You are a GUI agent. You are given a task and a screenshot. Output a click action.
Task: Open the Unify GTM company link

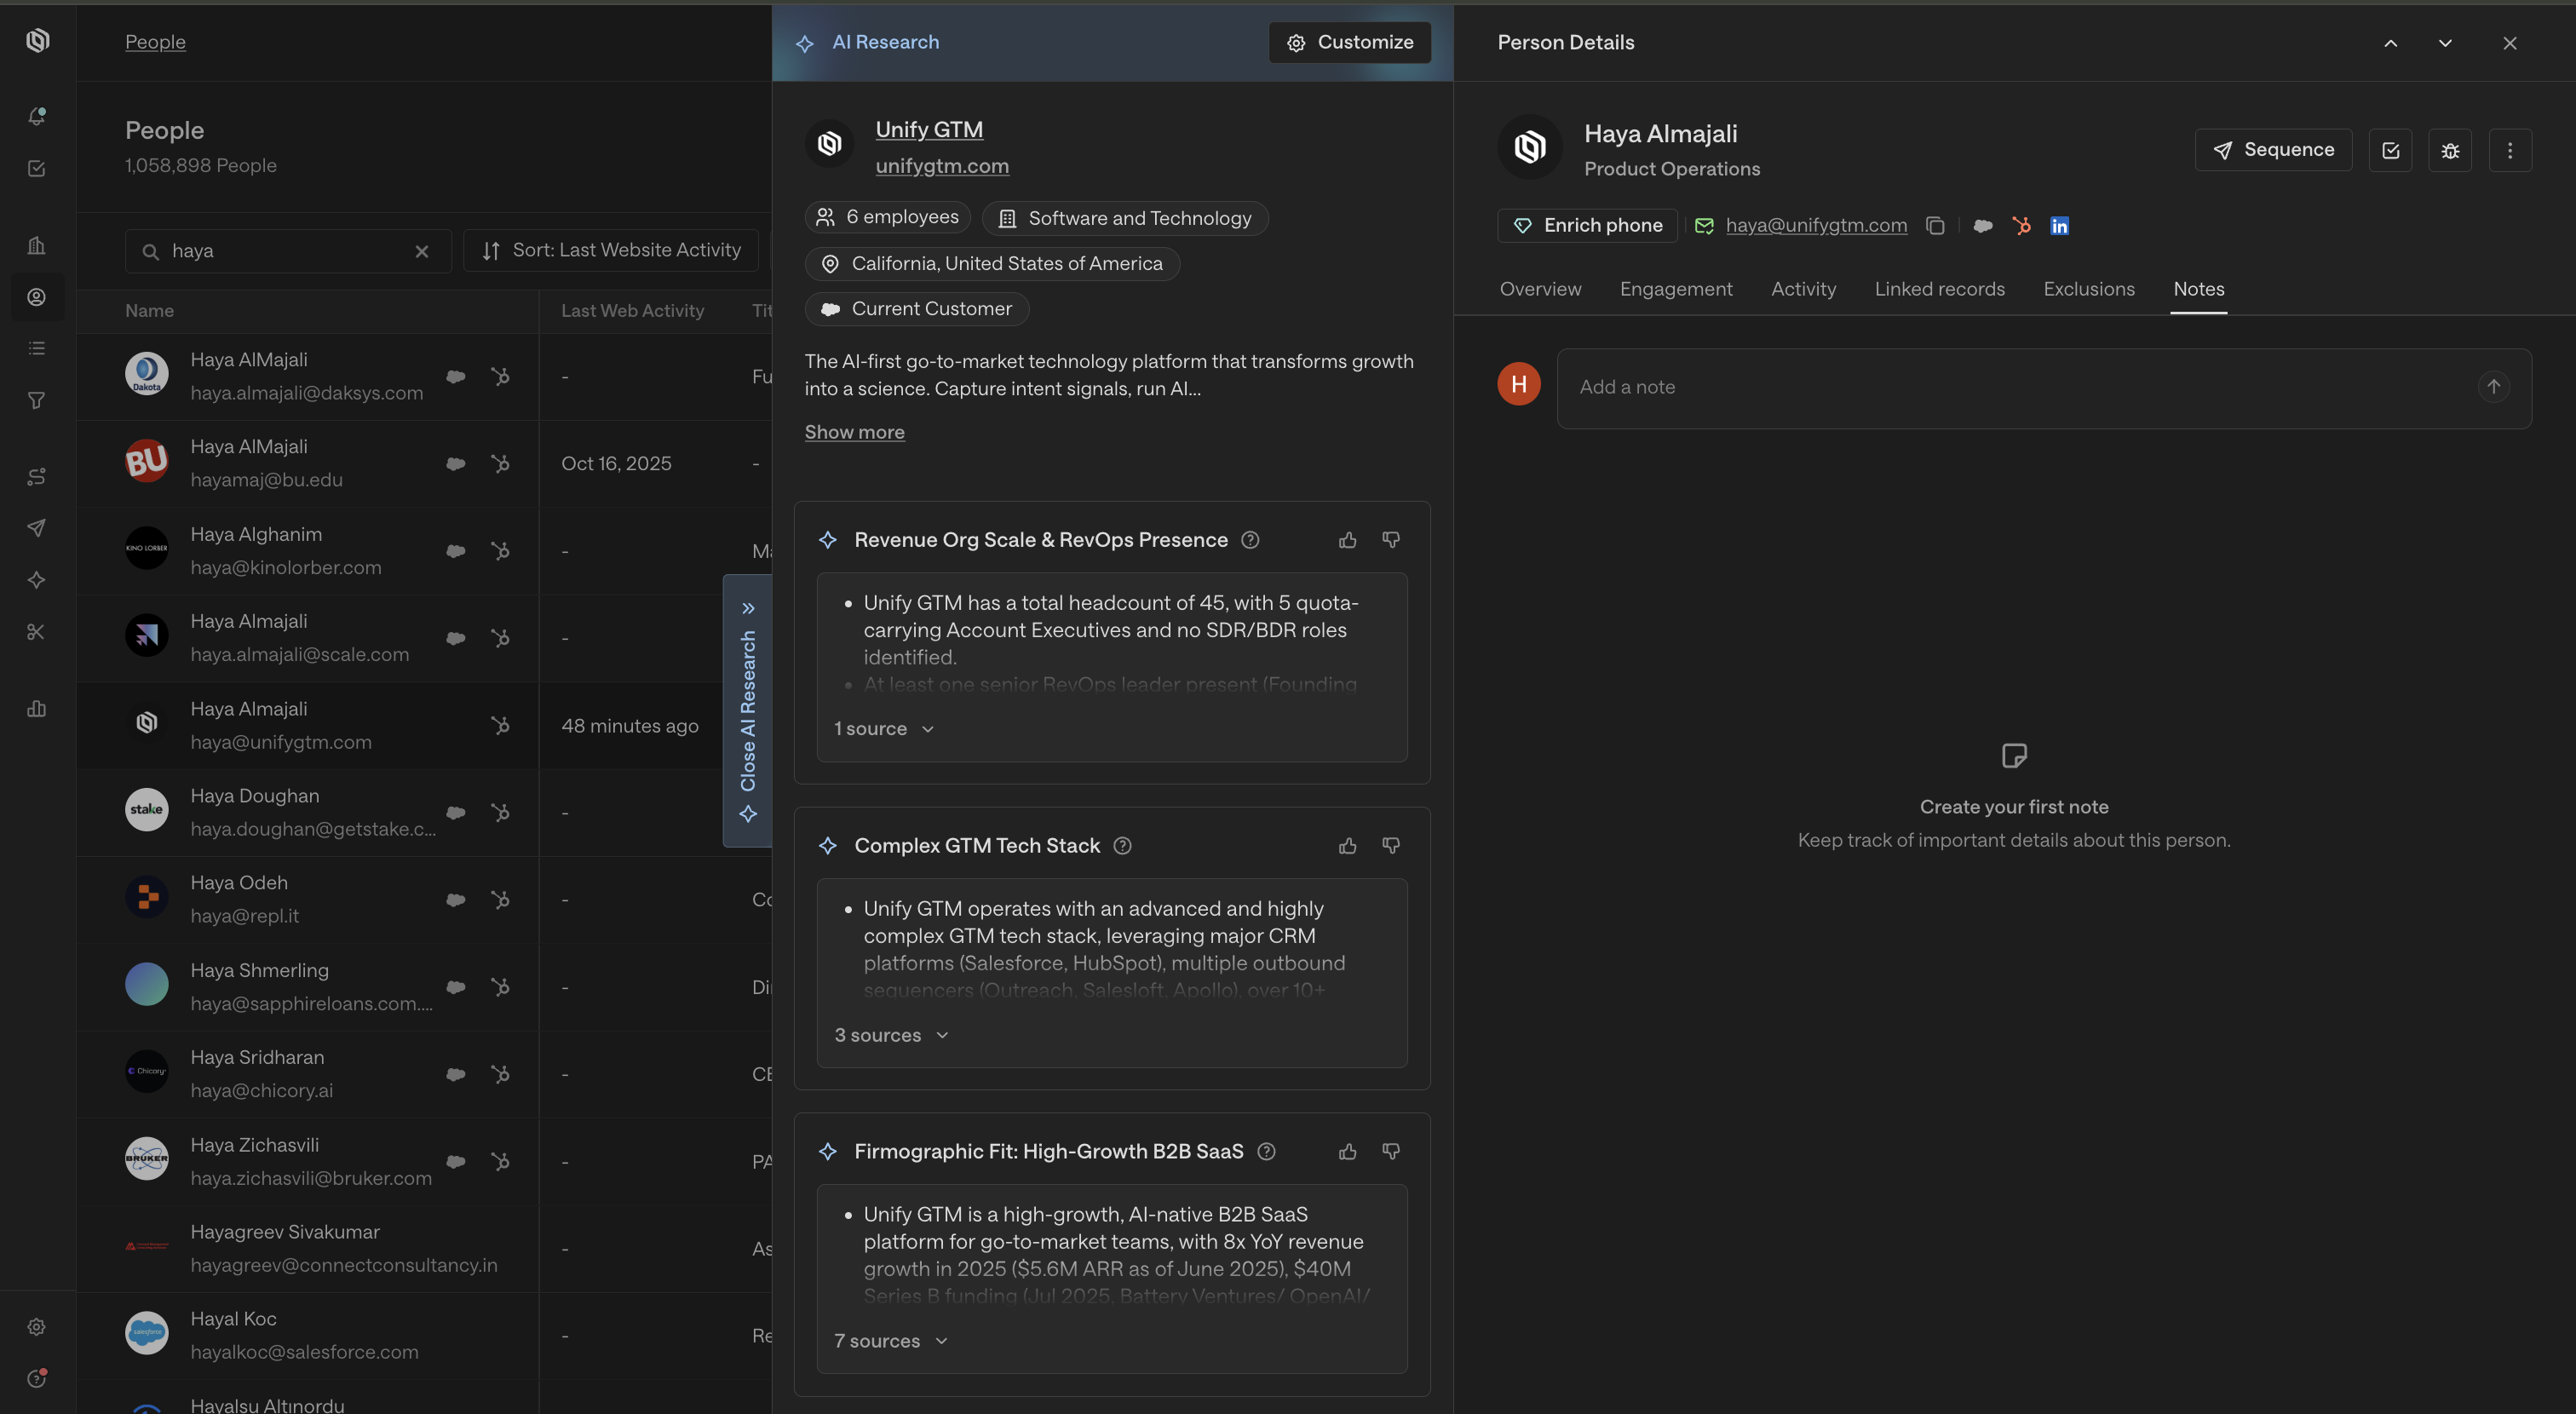[929, 130]
